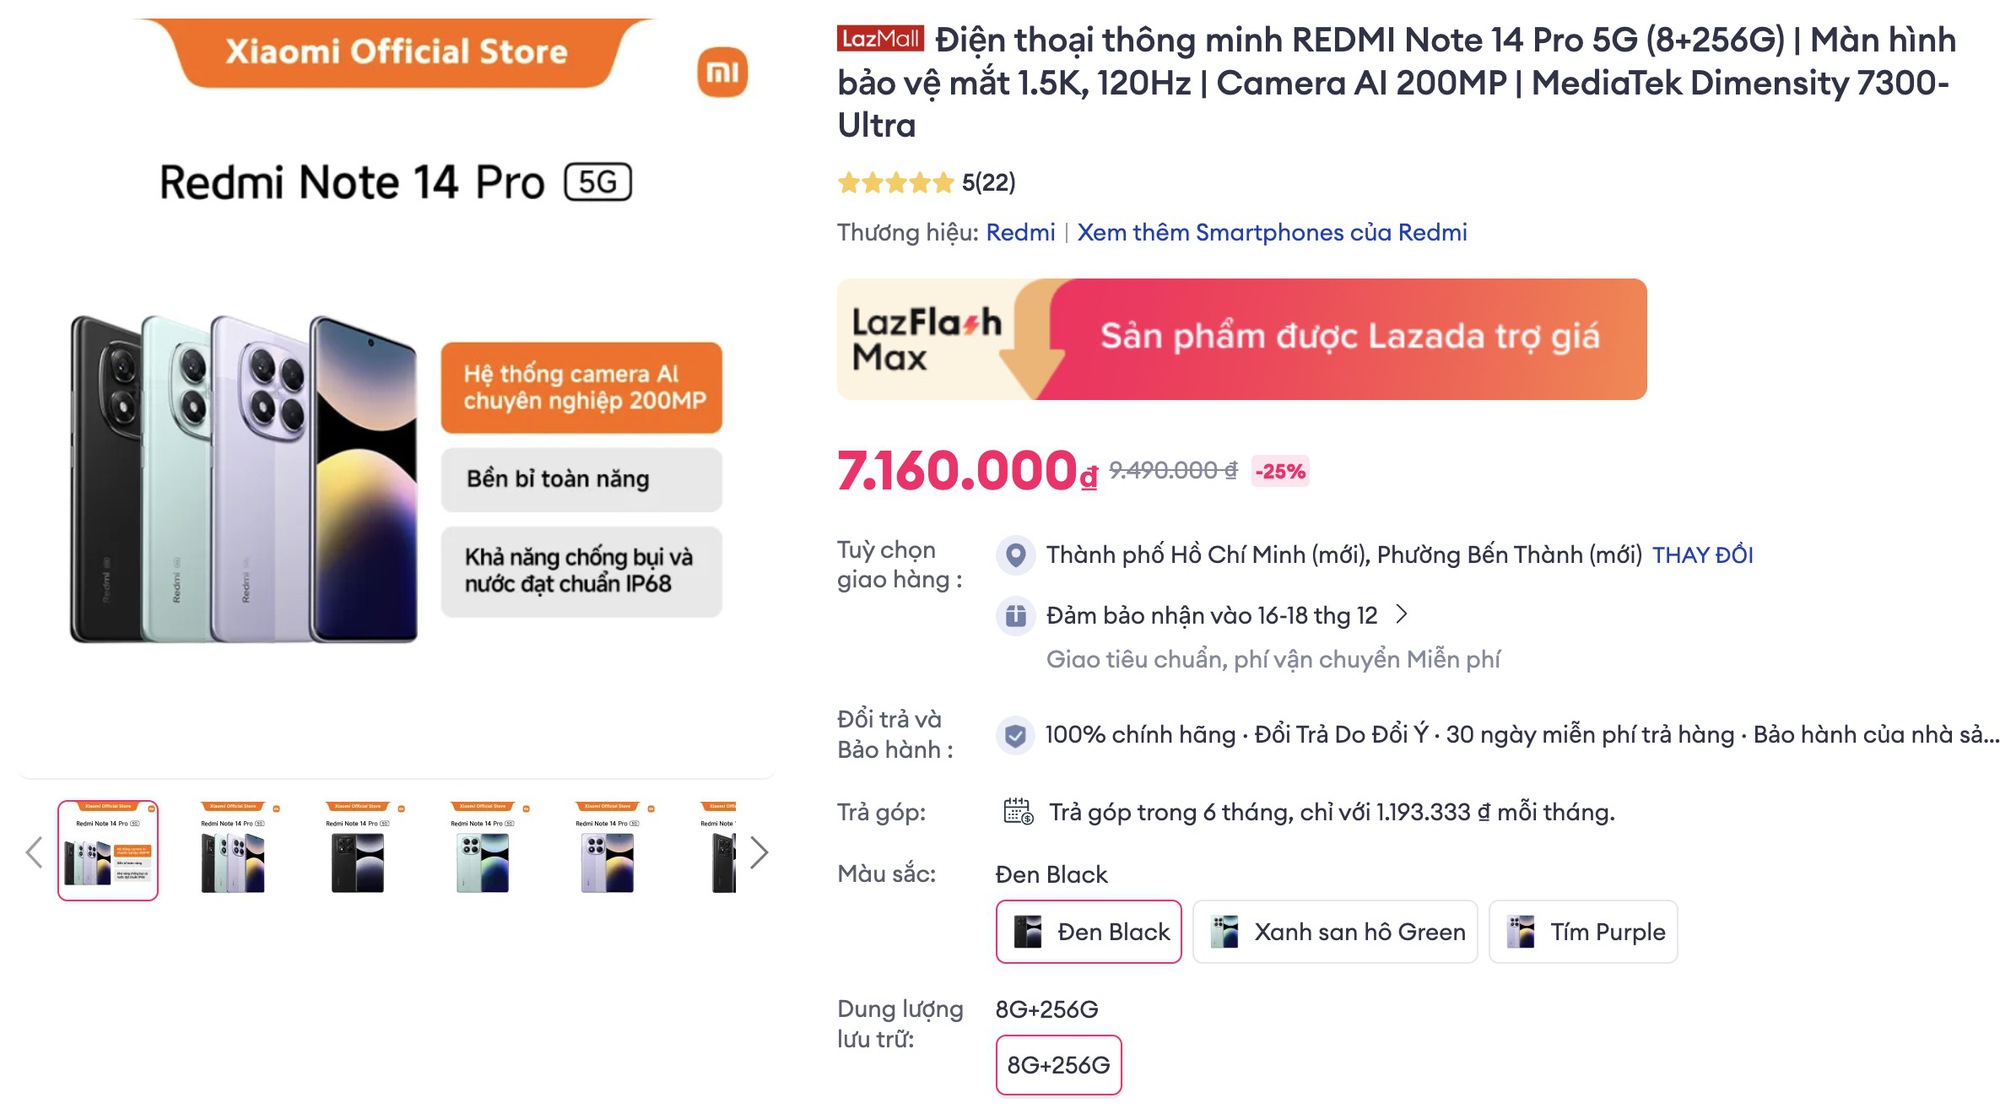
Task: Show previous product thumbnails
Action: coord(34,852)
